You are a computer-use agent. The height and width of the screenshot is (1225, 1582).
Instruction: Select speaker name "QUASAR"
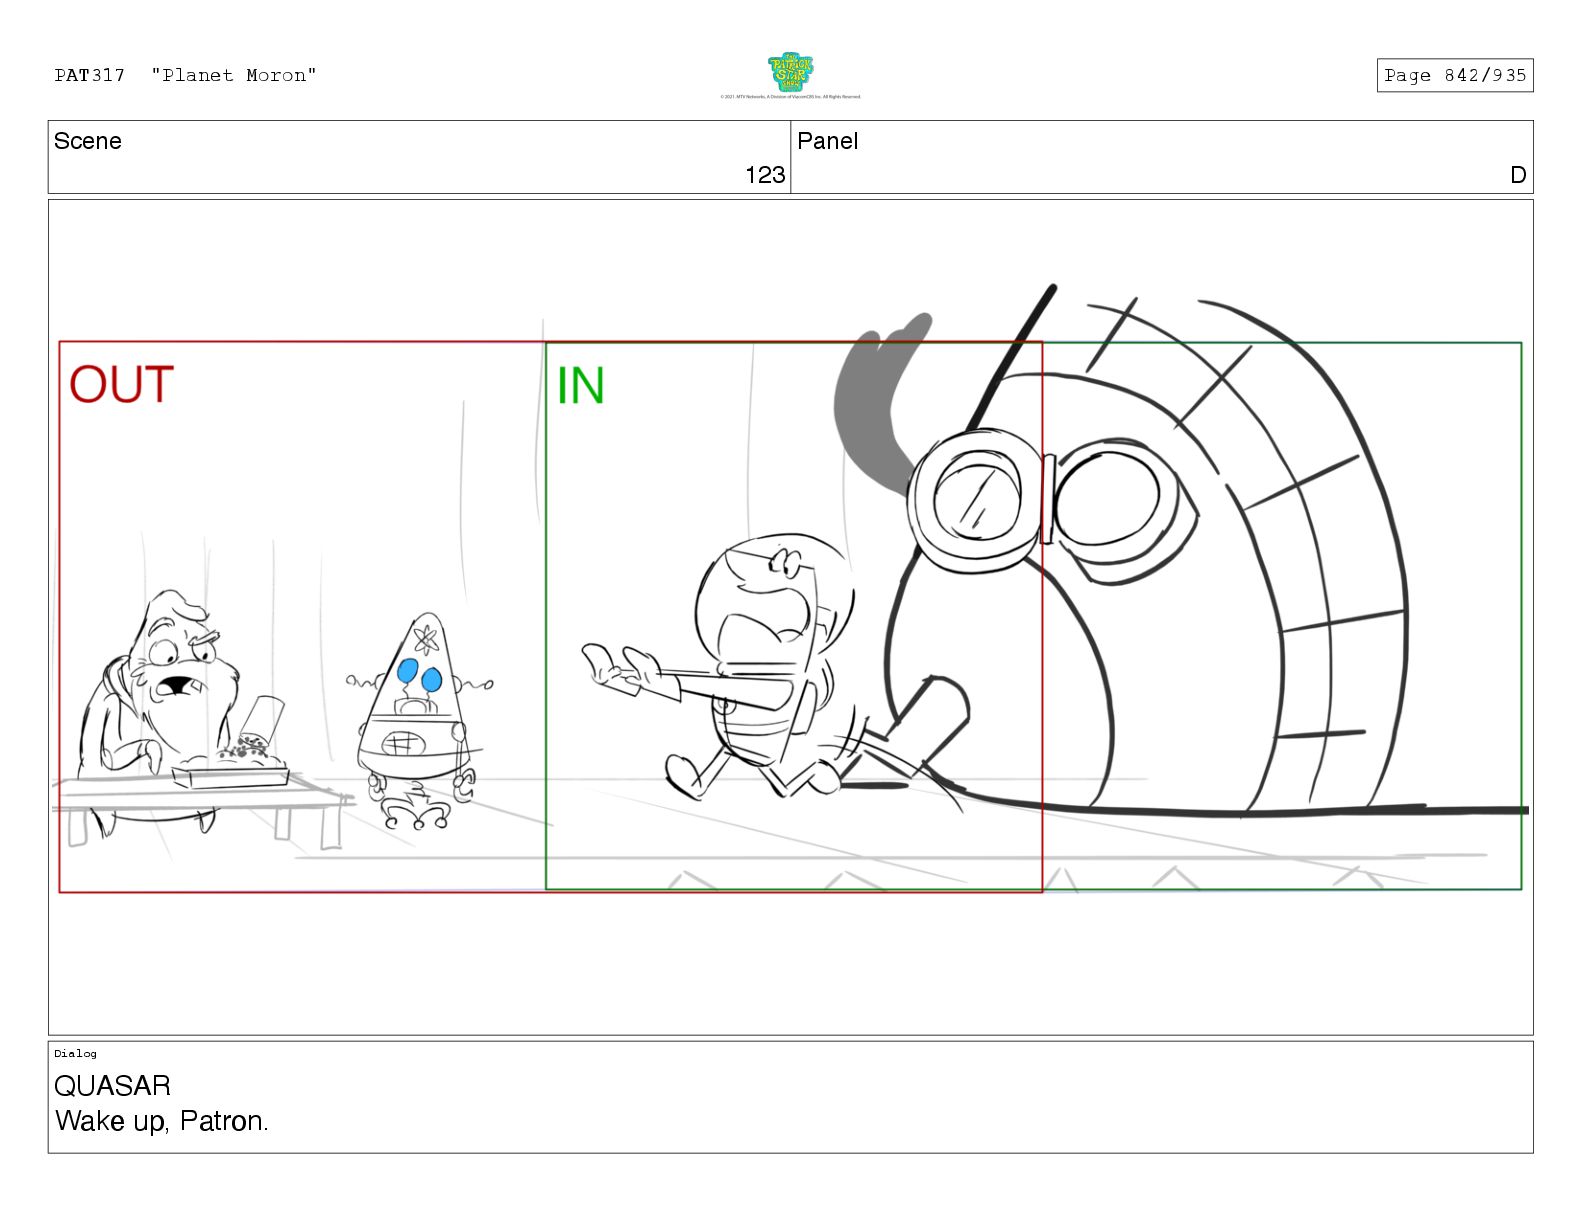(x=112, y=1086)
